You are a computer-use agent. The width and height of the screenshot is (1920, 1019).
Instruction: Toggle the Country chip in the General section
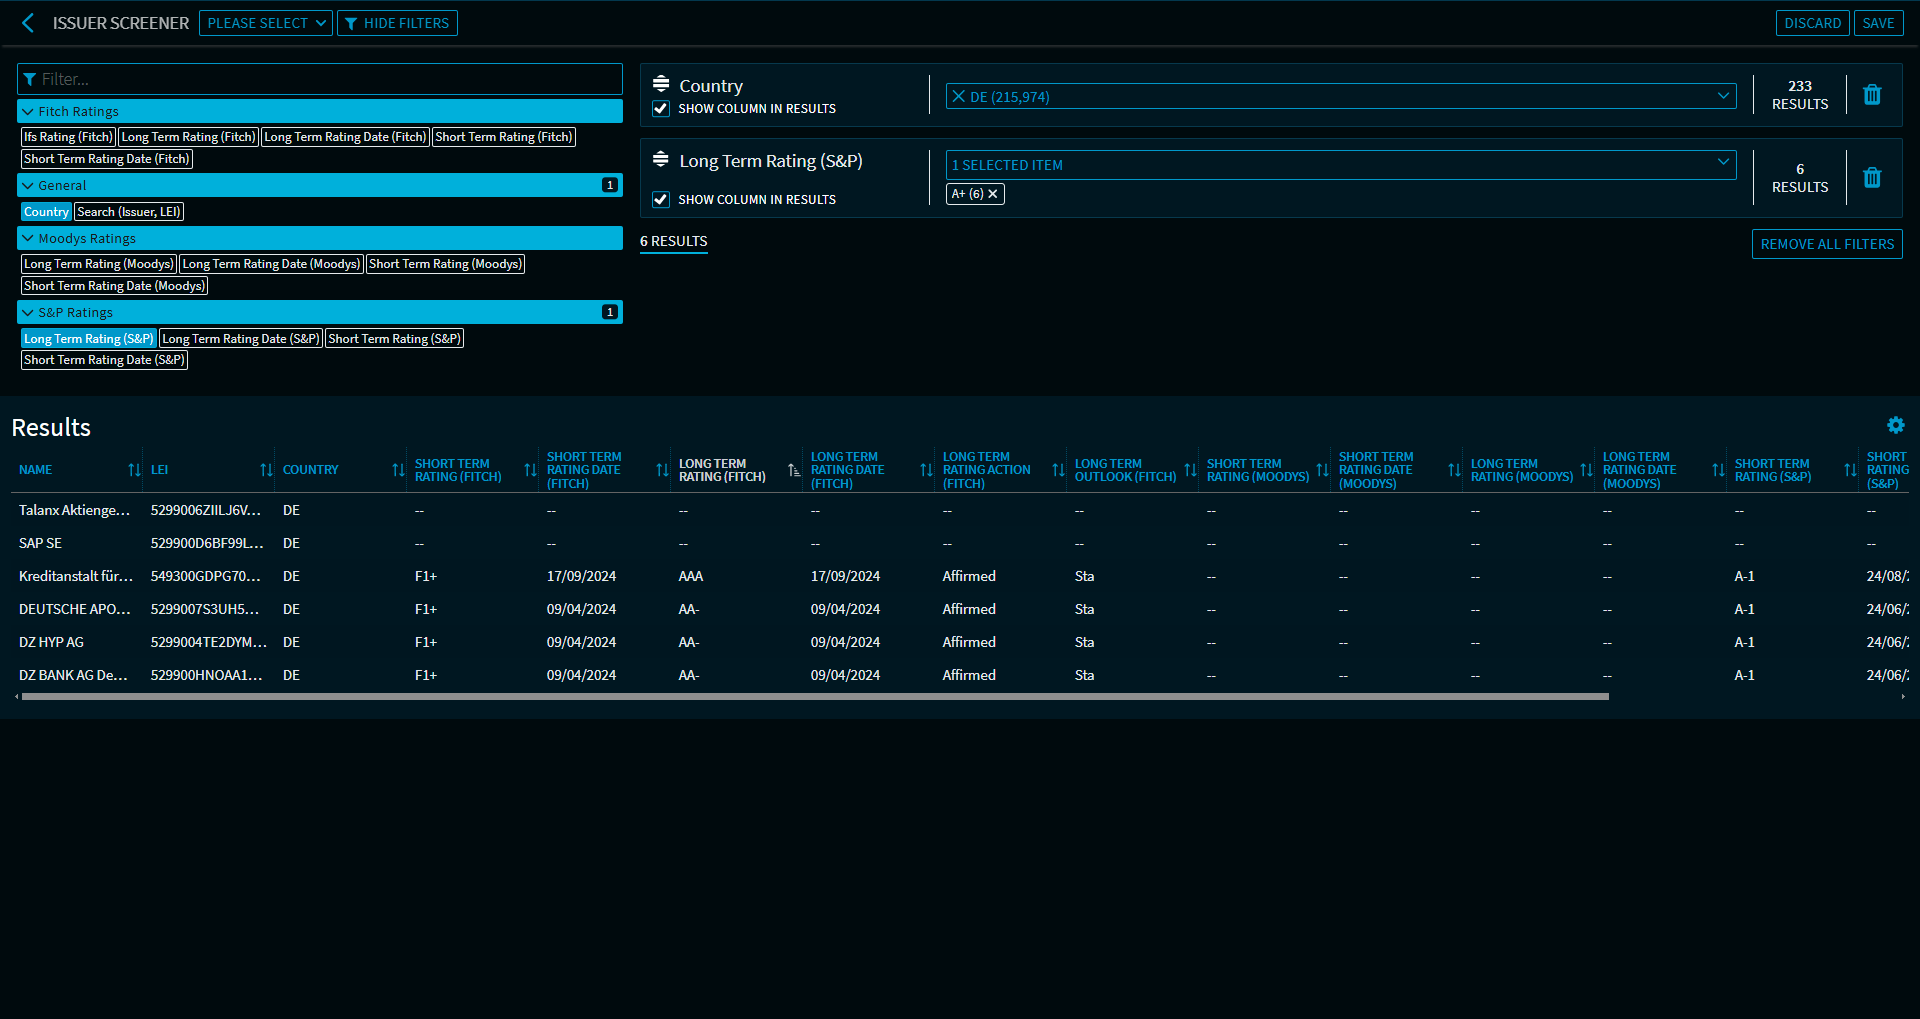[46, 211]
